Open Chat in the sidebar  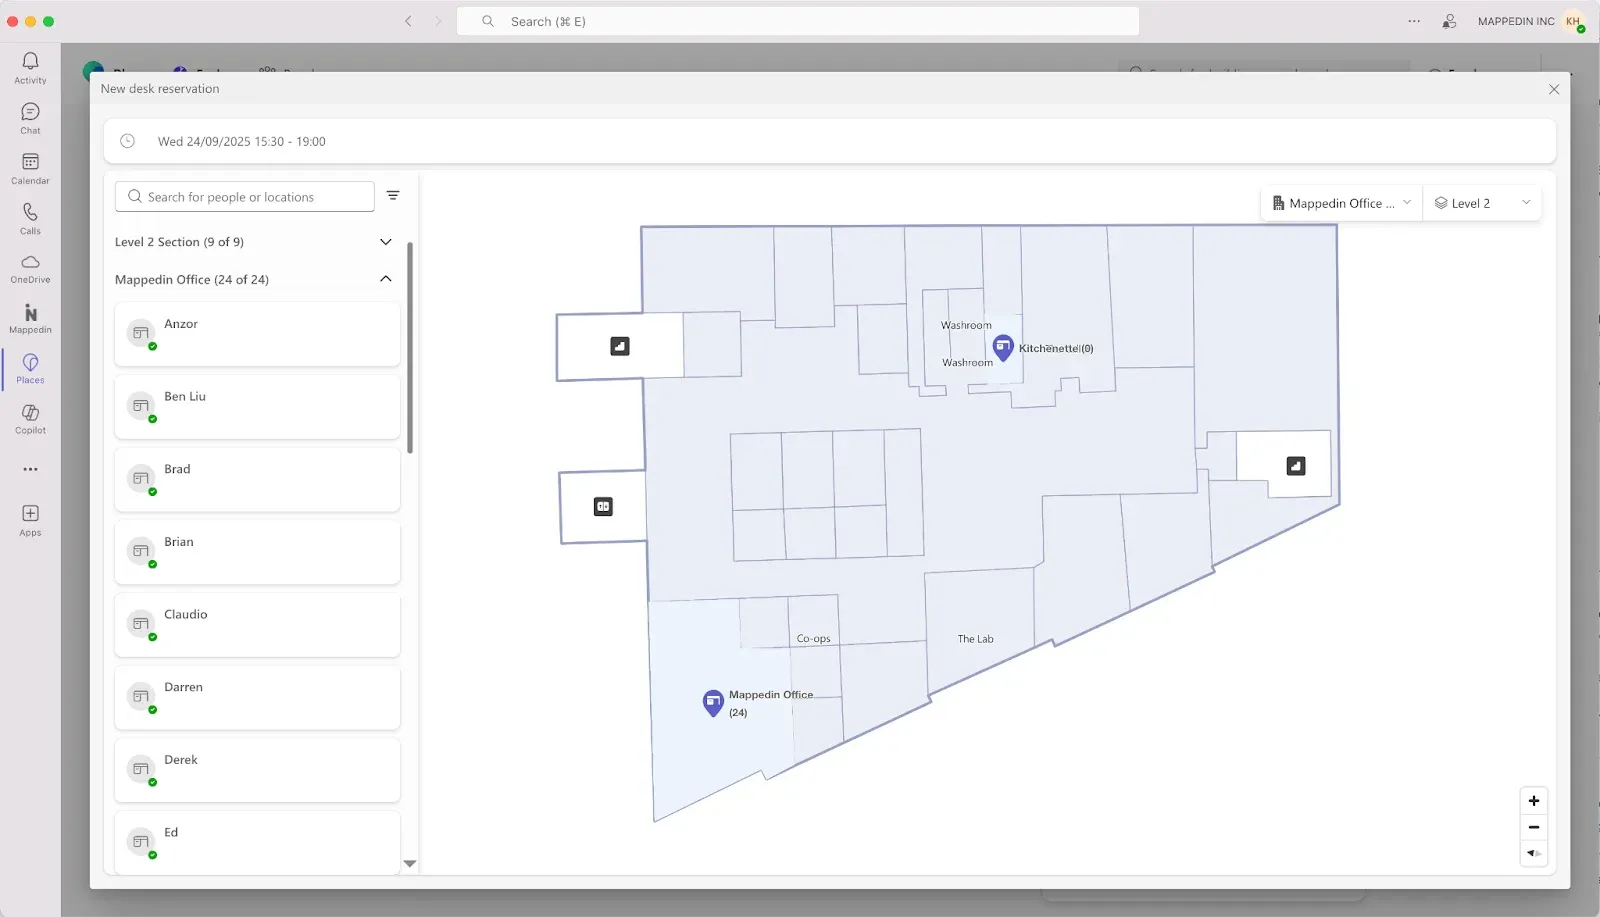pos(30,118)
